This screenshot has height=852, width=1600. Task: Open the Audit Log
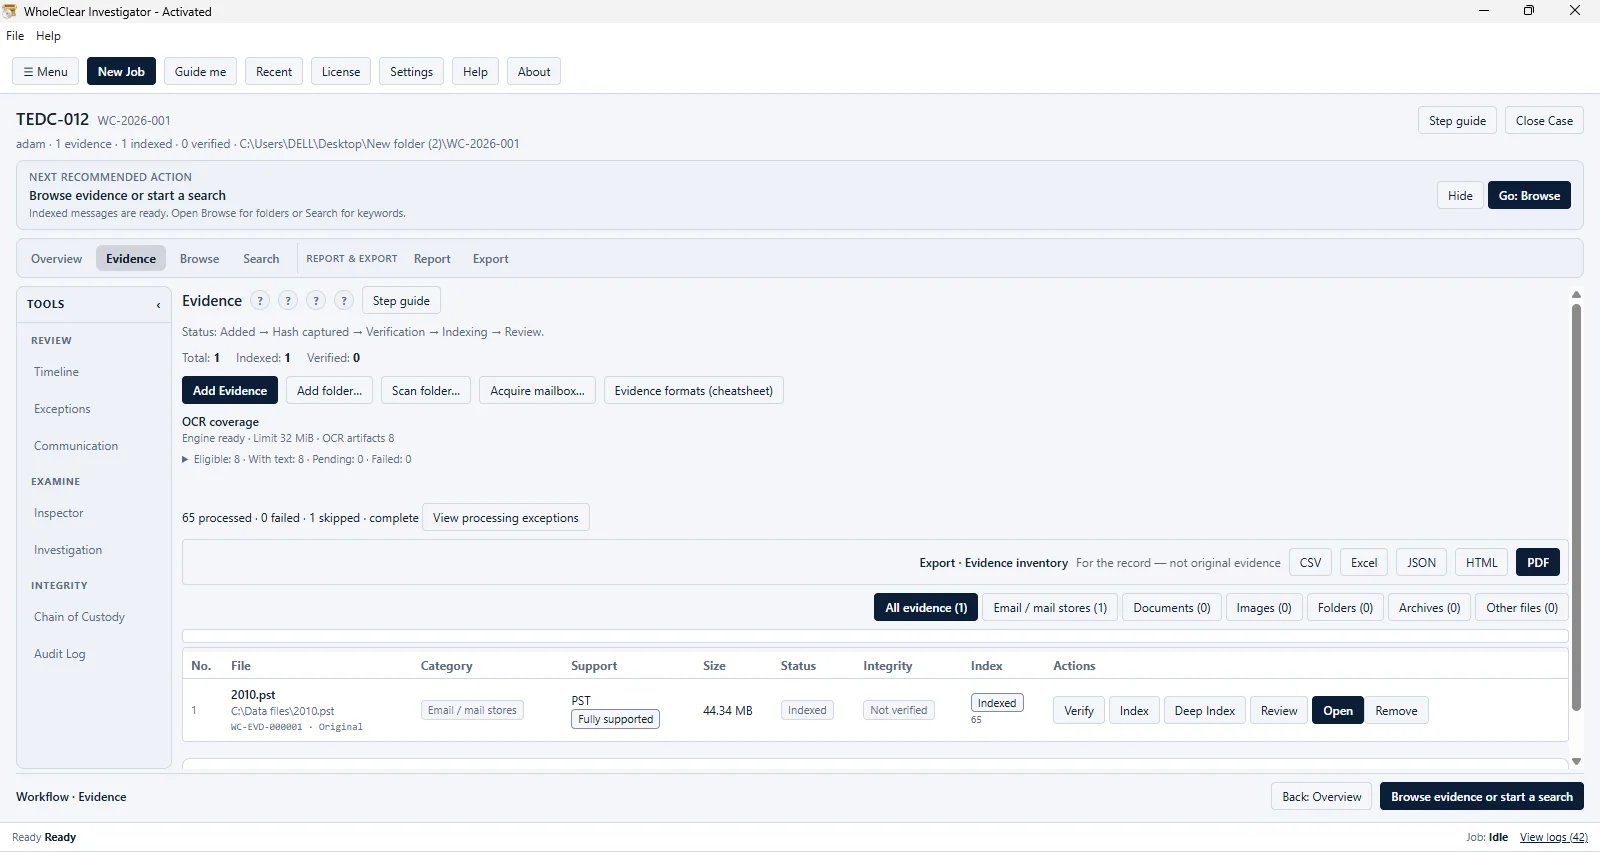60,654
